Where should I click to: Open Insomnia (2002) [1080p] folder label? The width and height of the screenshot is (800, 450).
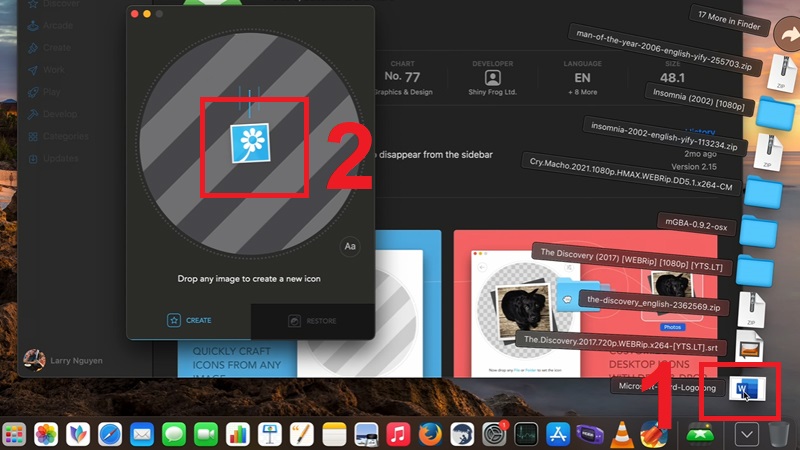point(698,100)
